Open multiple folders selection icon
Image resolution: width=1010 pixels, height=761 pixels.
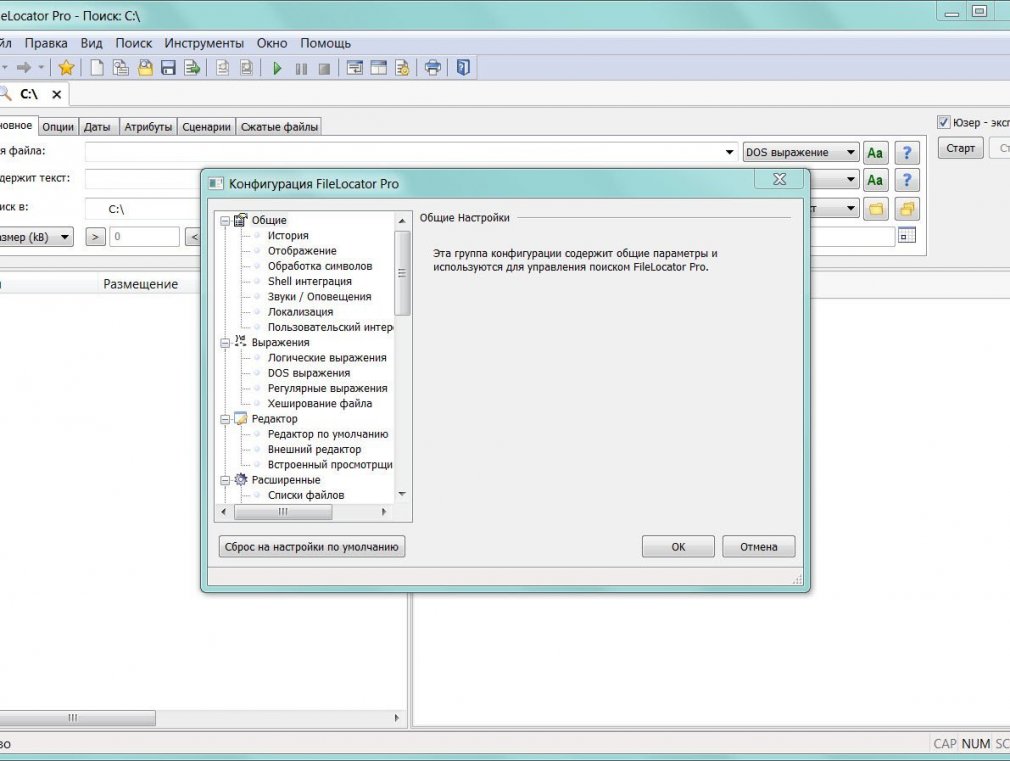point(907,209)
